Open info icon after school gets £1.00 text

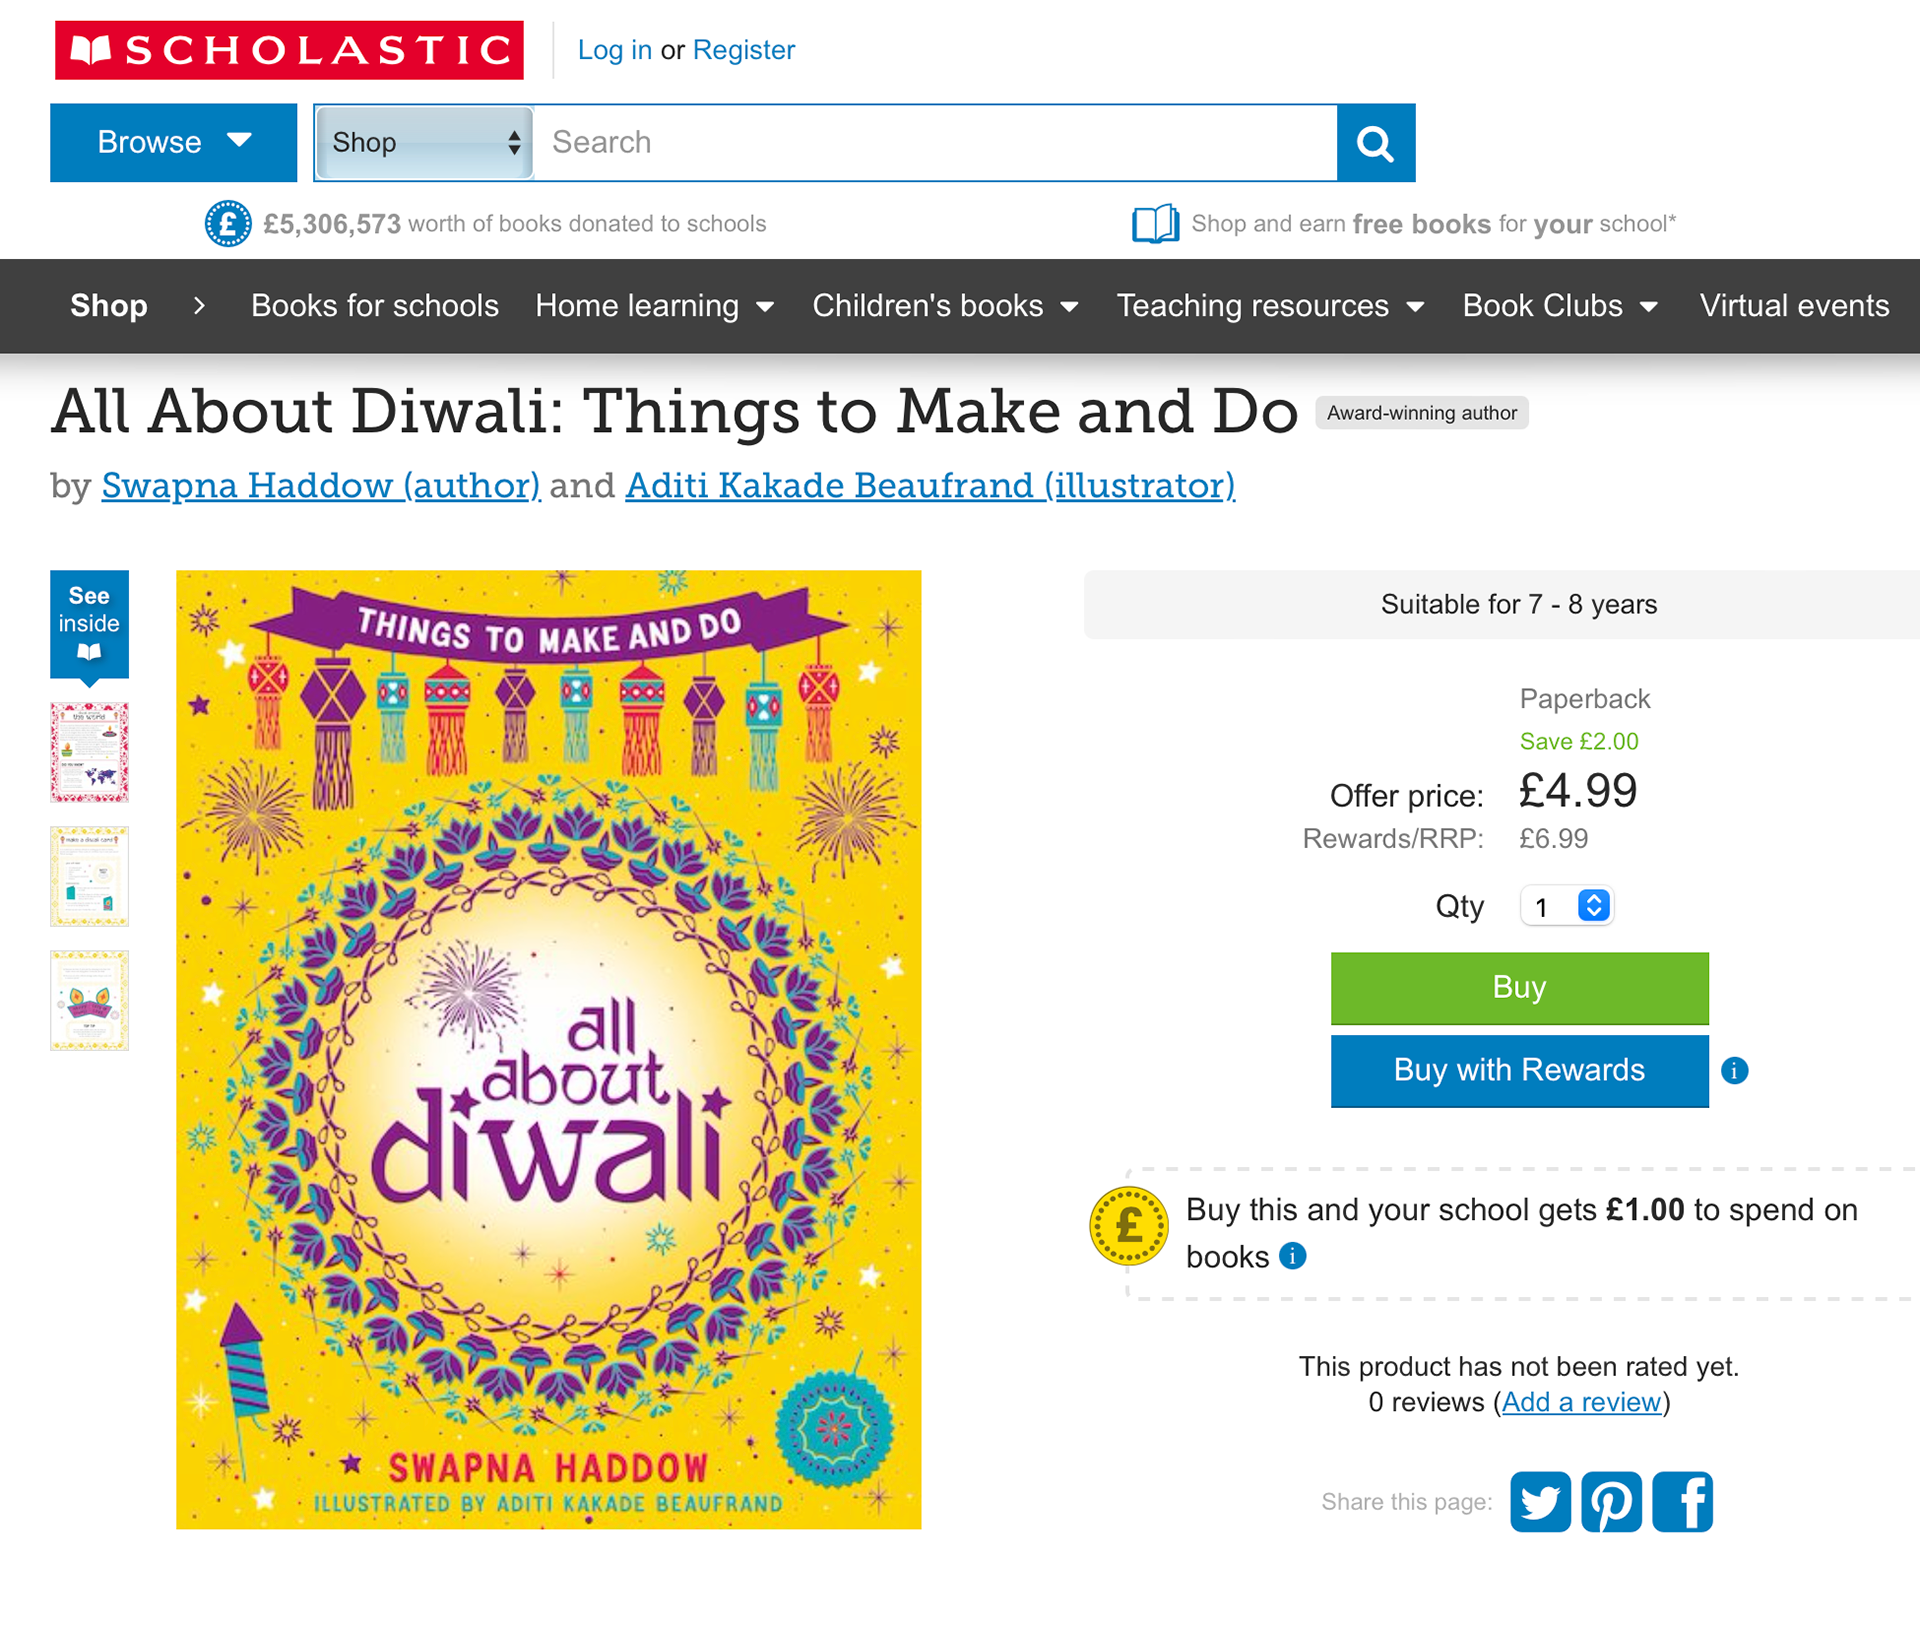[1292, 1256]
